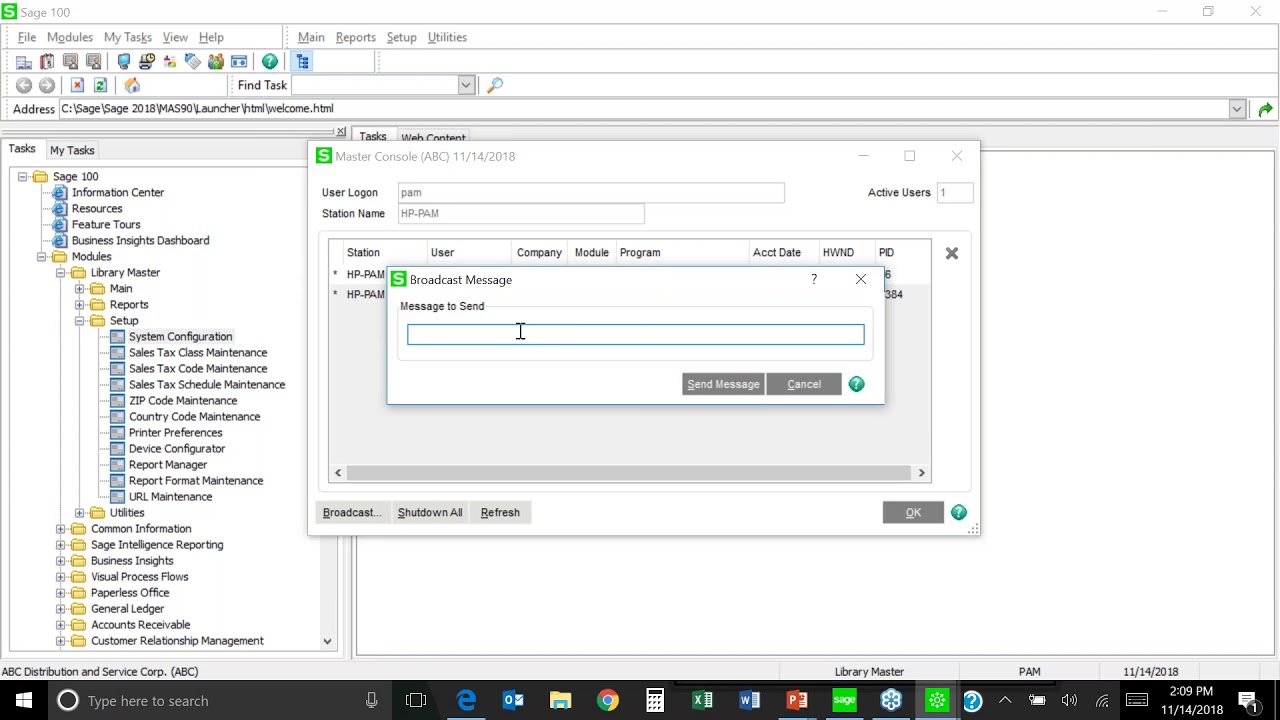Screen dimensions: 1280x720
Task: Open the View menu
Action: [175, 37]
